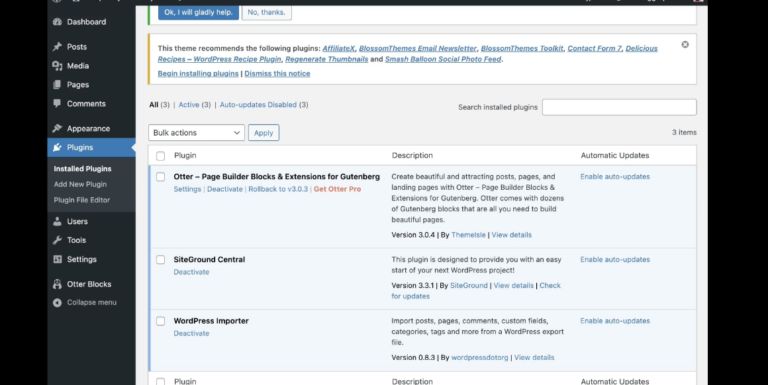Filter plugins by Active

pos(189,105)
